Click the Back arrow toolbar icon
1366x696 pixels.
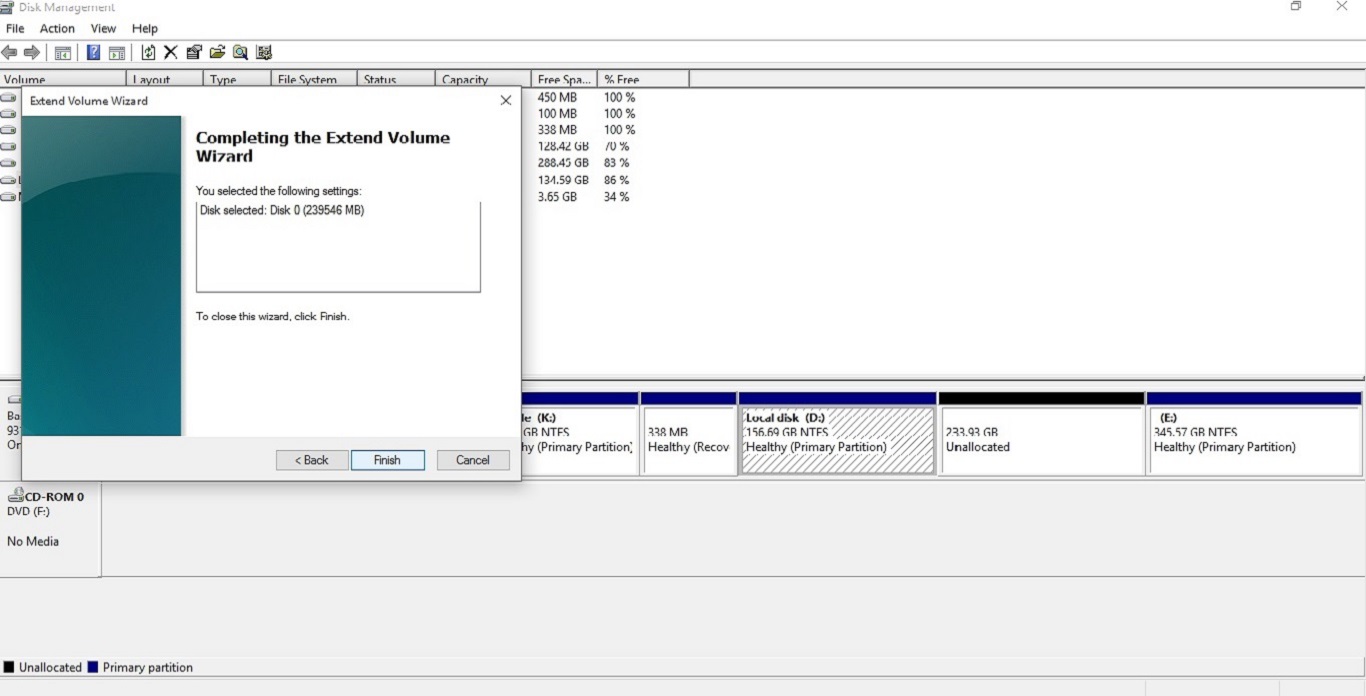click(x=9, y=52)
